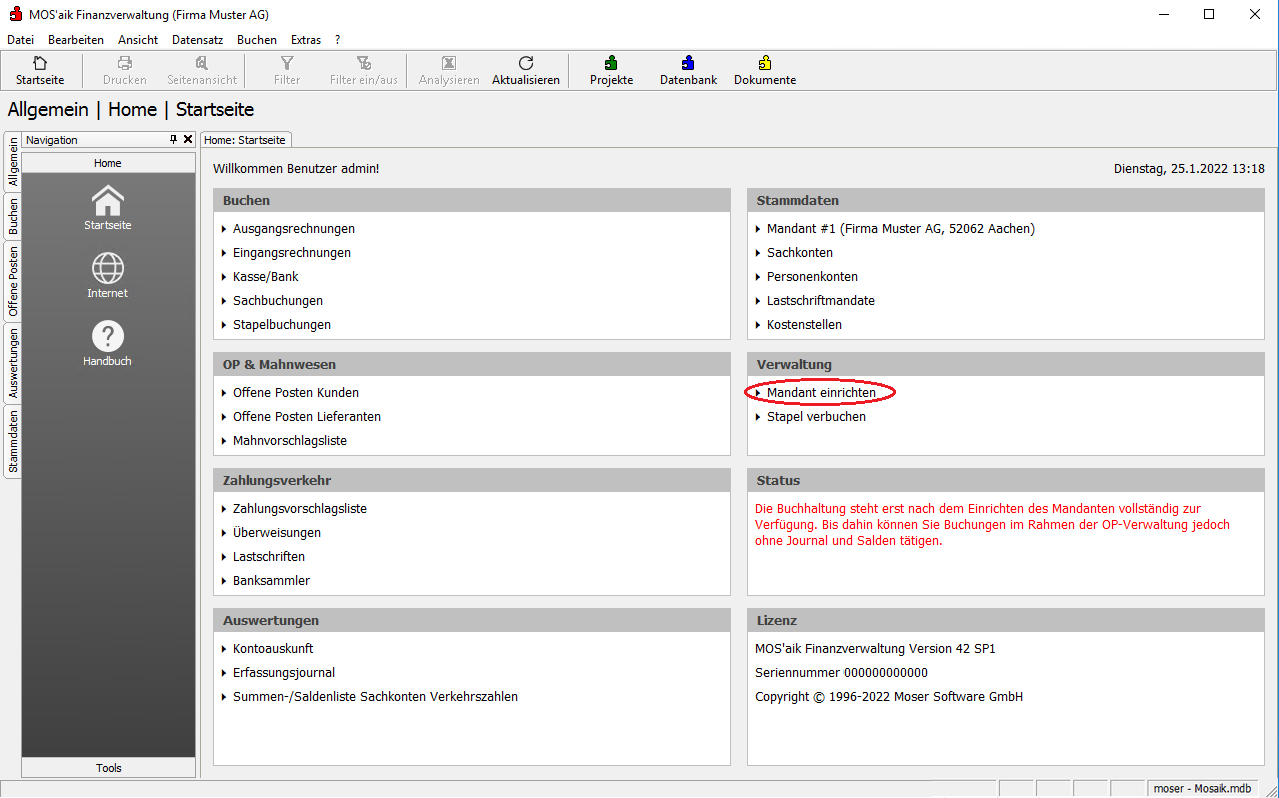
Task: Switch to the Offene Posten vertical tab
Action: (x=13, y=281)
